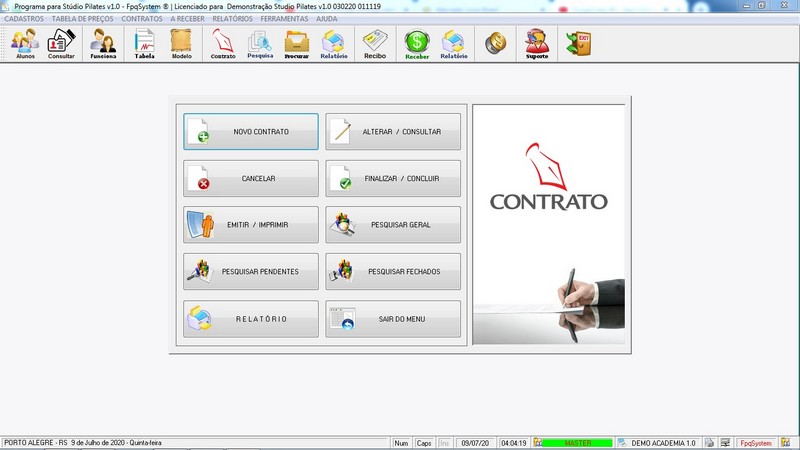This screenshot has width=800, height=450.
Task: Click the Num indicator in status bar
Action: click(401, 443)
